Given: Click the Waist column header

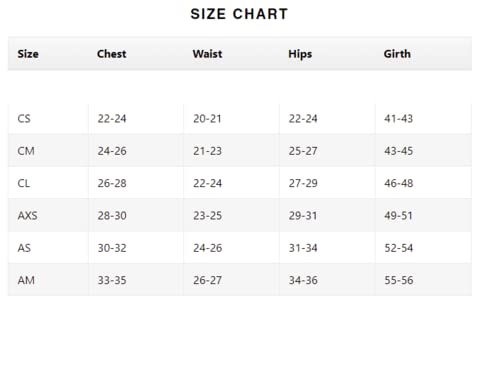Looking at the screenshot, I should (x=207, y=54).
